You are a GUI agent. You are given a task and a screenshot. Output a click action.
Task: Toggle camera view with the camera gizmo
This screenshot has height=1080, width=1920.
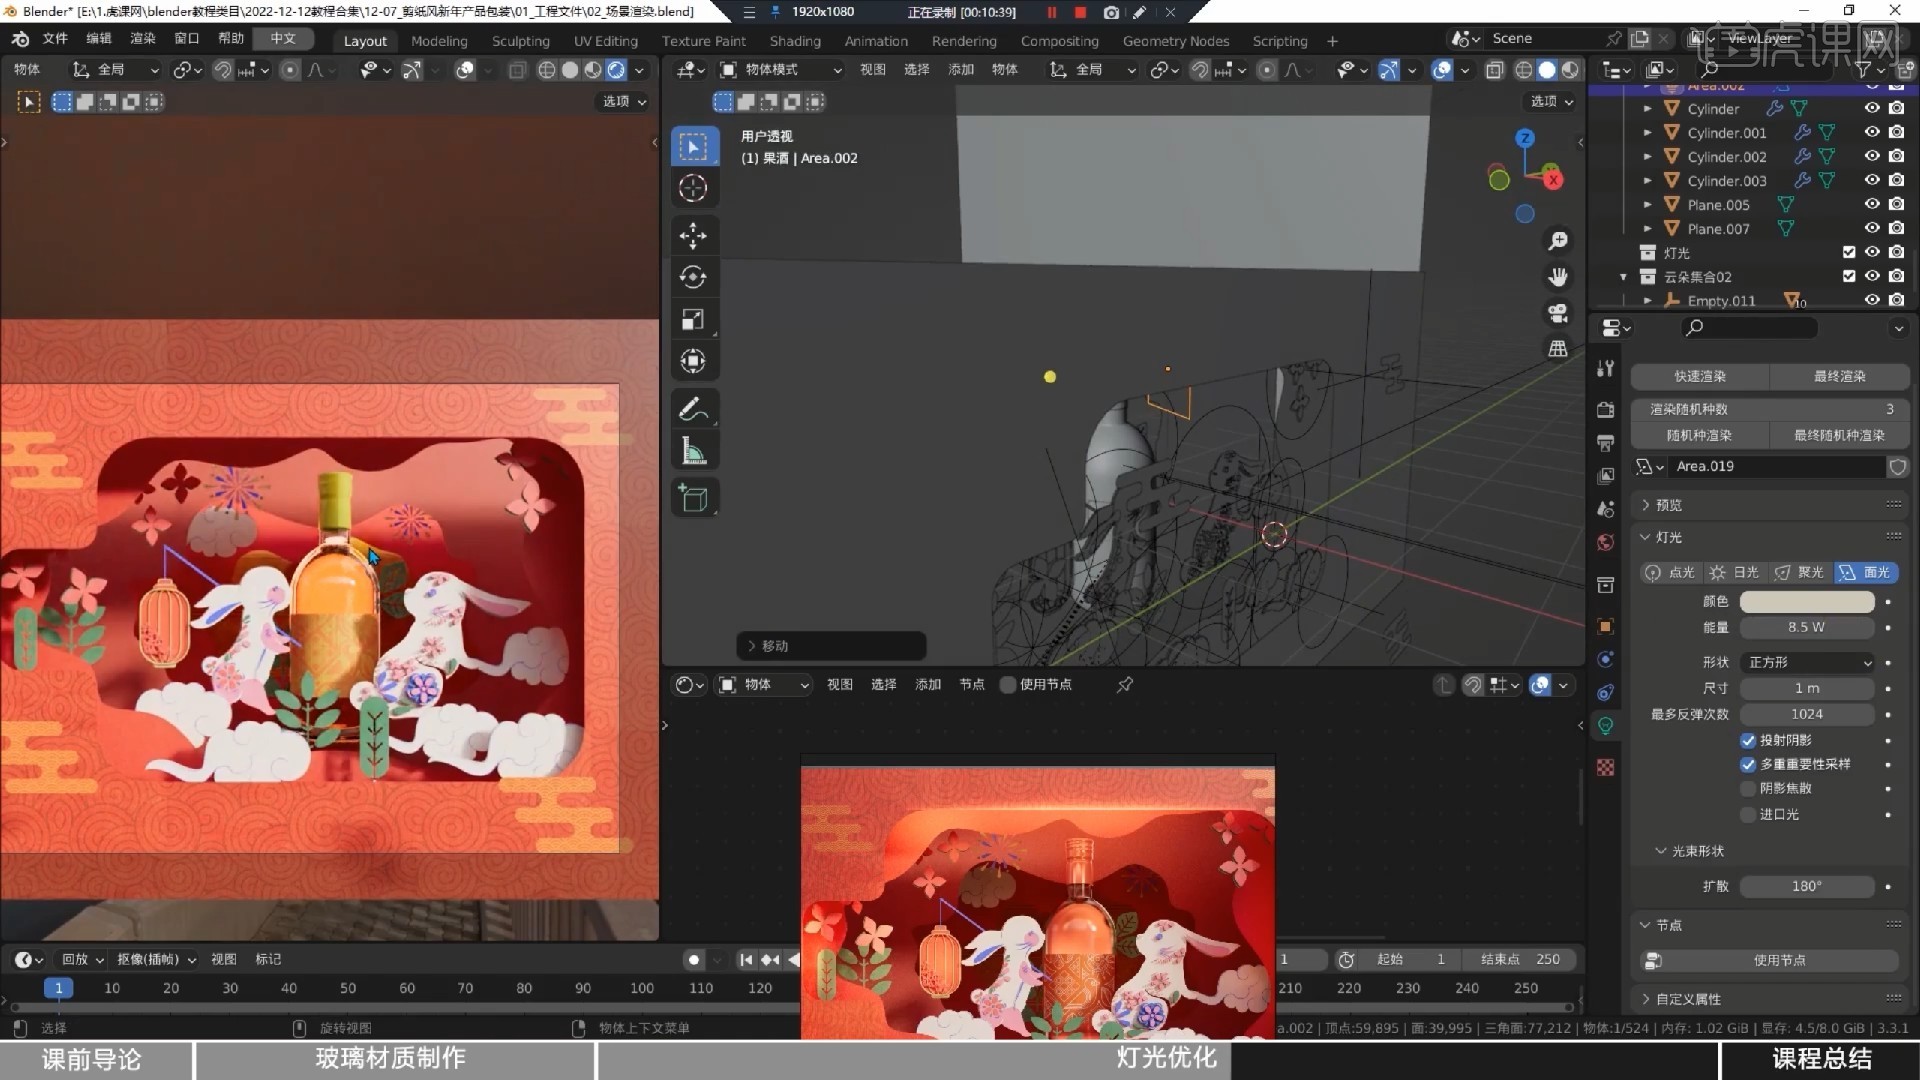click(x=1558, y=313)
